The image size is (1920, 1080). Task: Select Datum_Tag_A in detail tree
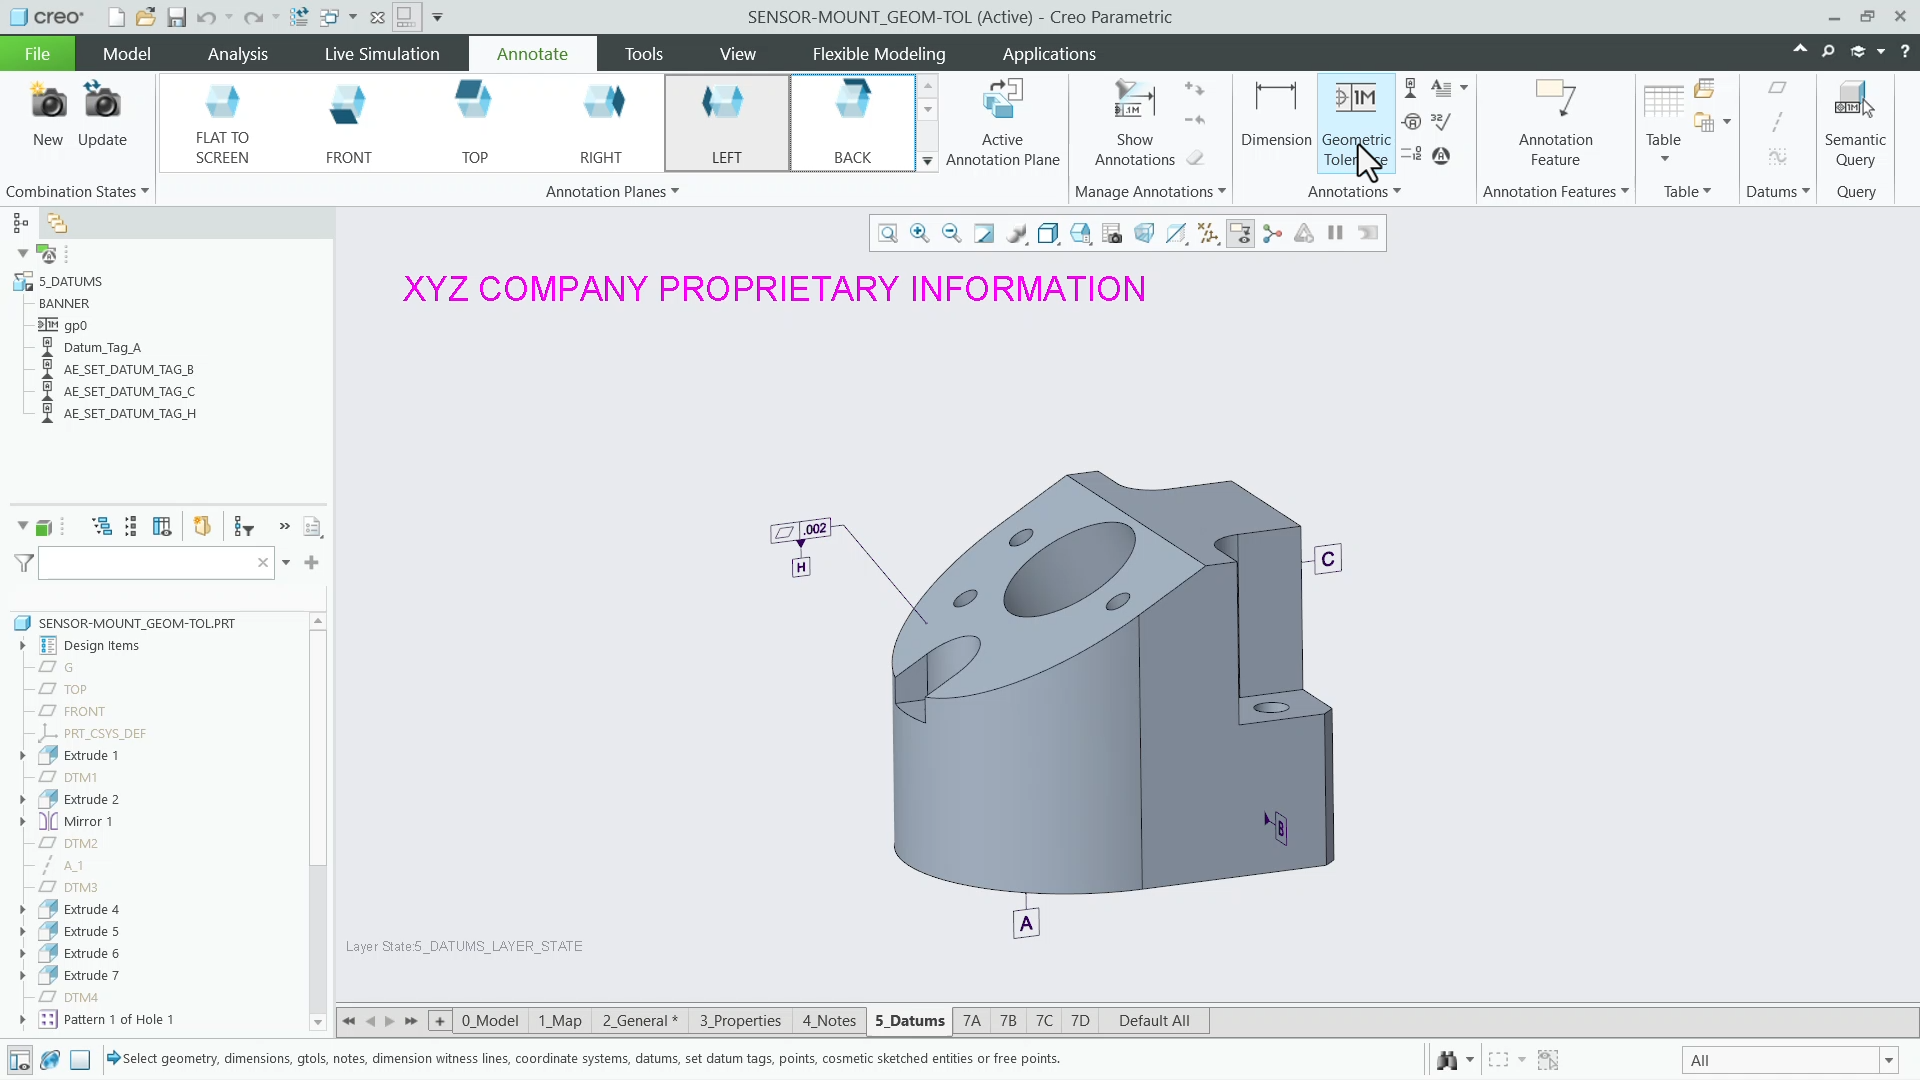point(102,347)
